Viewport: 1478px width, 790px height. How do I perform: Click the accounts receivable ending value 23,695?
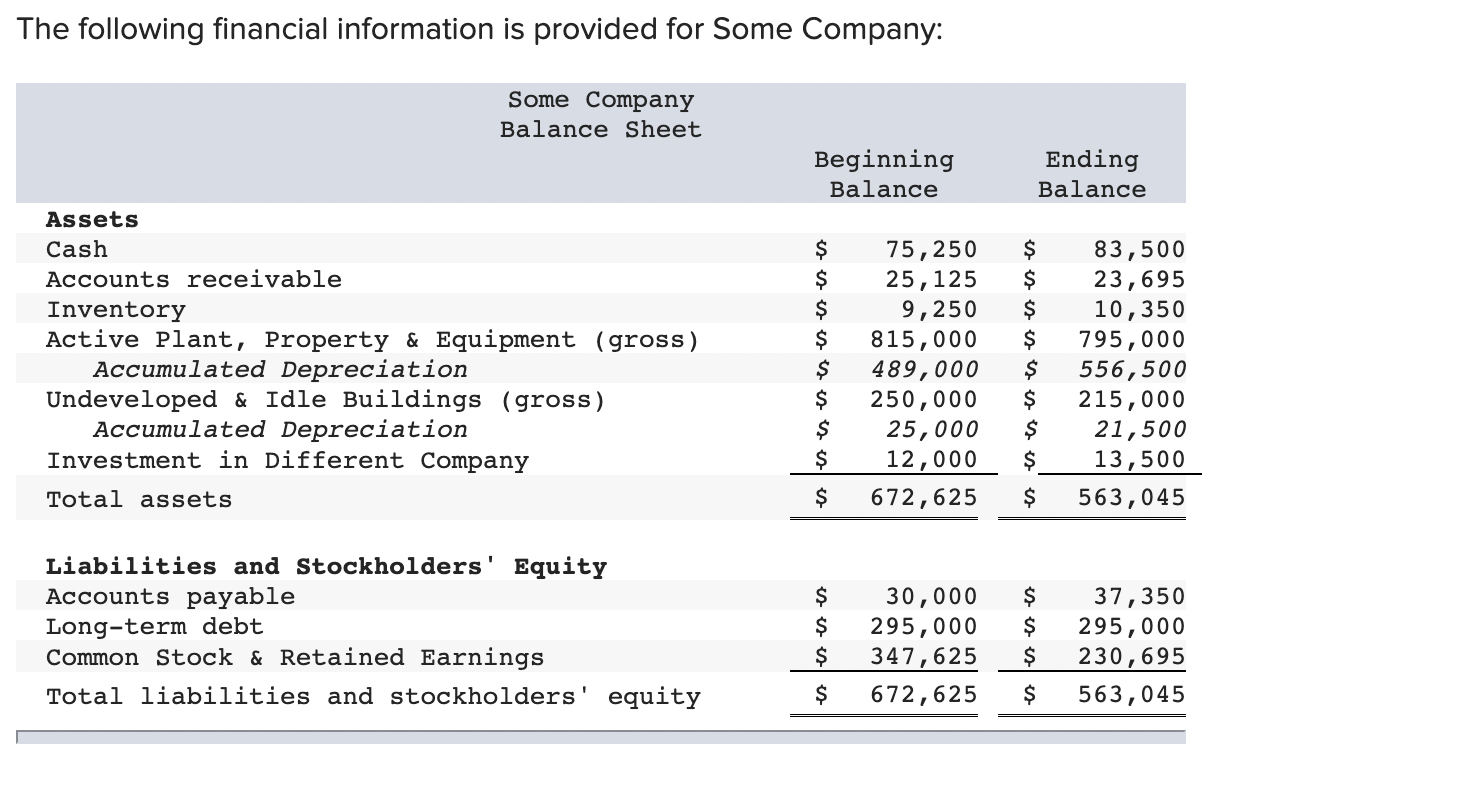1139,279
